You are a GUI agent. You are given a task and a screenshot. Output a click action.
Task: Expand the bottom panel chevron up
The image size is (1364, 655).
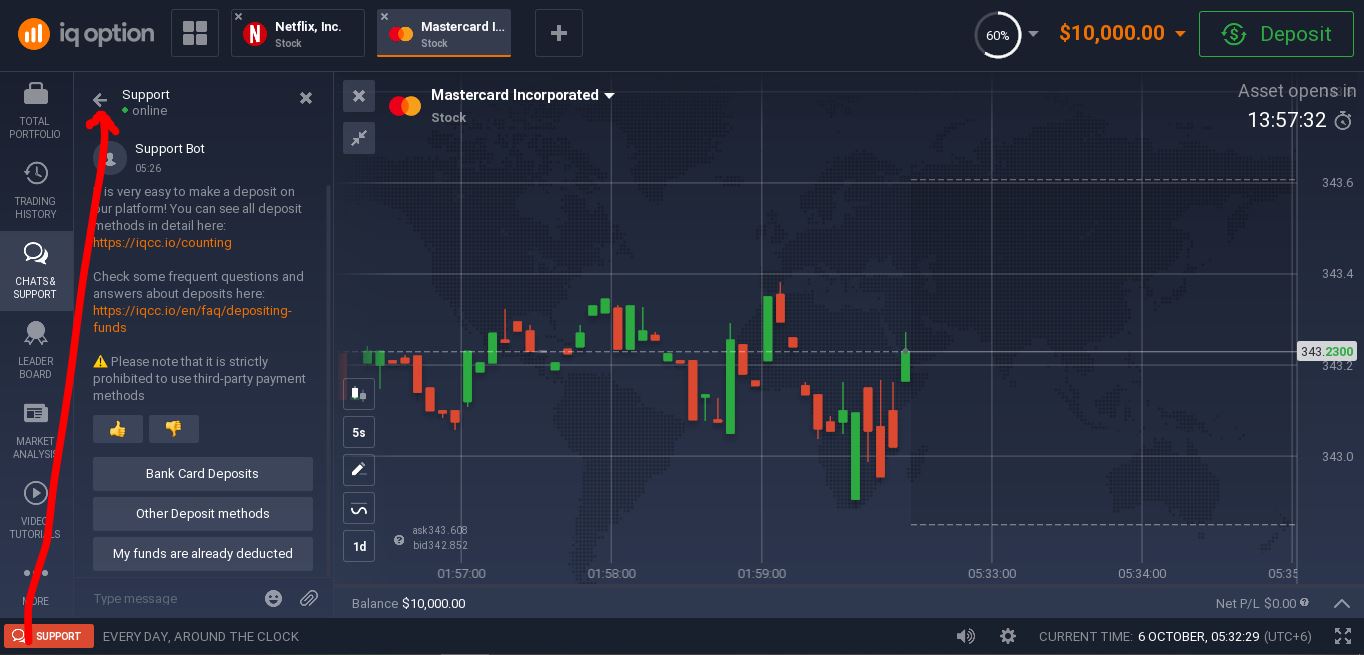[1342, 604]
